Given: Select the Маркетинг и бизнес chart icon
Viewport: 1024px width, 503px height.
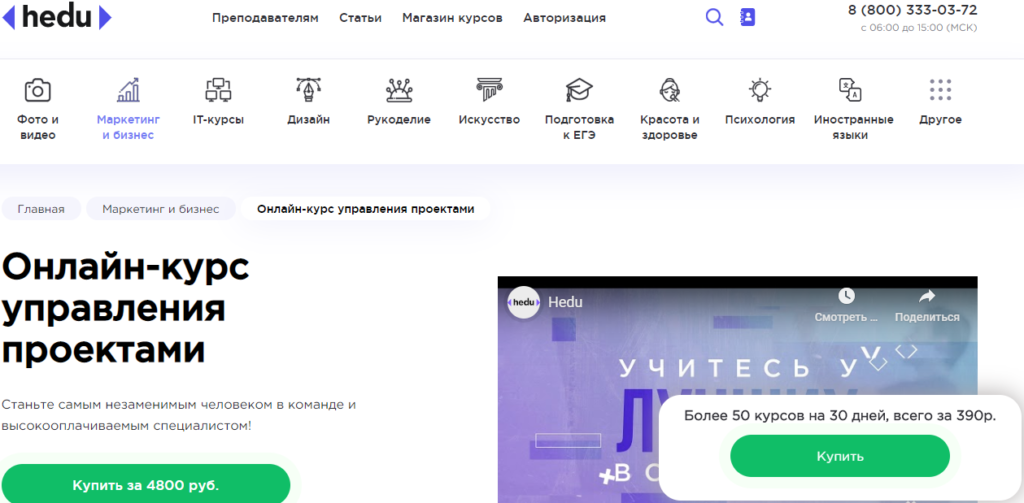Looking at the screenshot, I should pyautogui.click(x=128, y=91).
